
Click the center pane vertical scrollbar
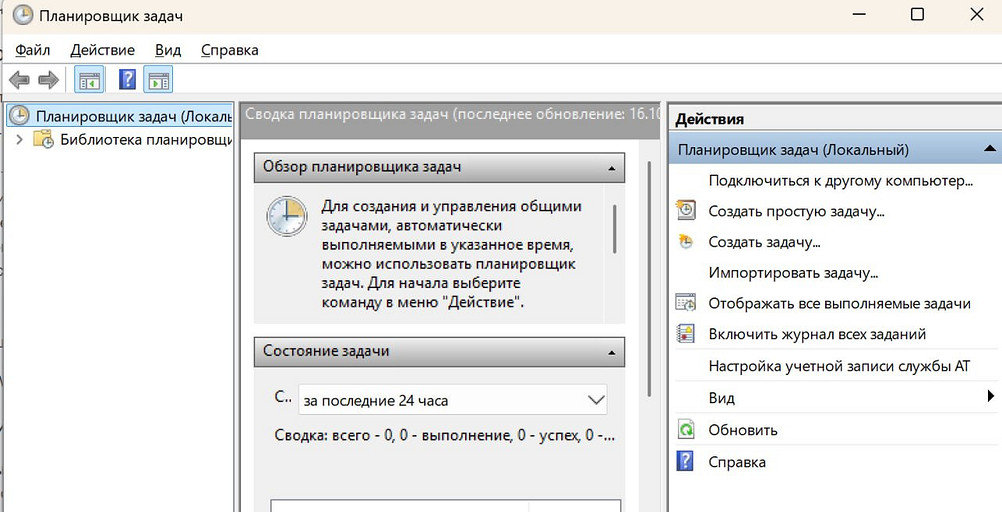click(649, 279)
